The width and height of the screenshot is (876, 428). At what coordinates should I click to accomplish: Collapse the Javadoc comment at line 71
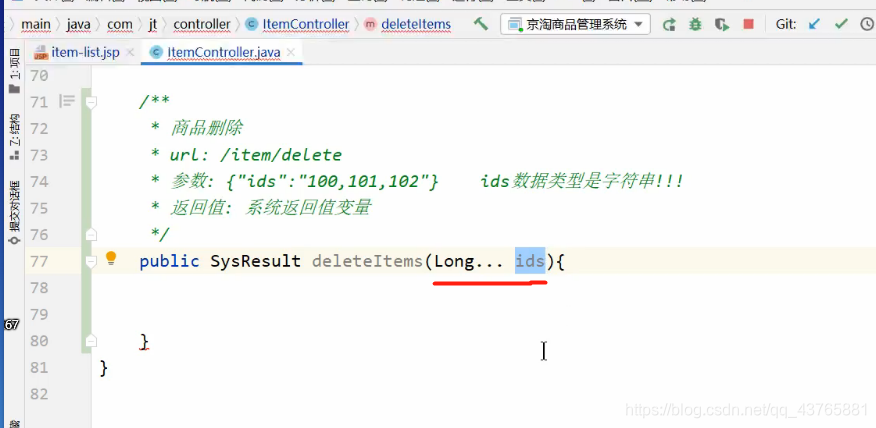pyautogui.click(x=91, y=102)
